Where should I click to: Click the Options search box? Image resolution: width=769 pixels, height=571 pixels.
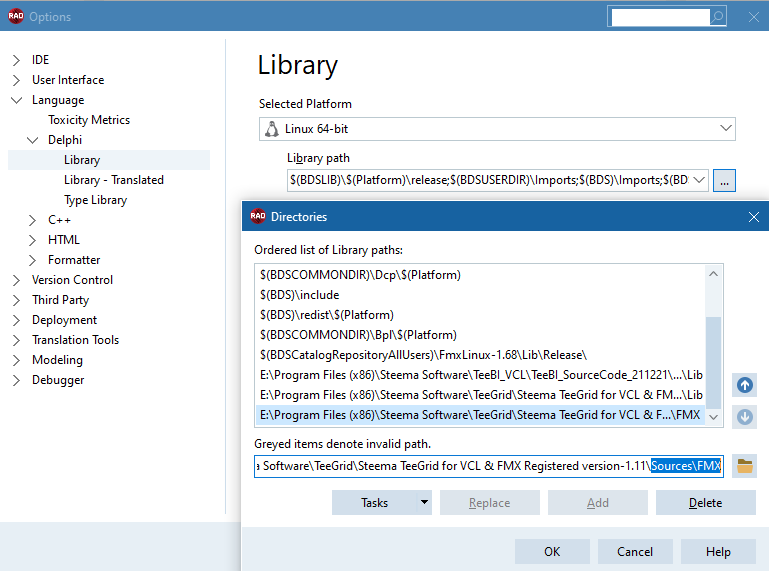coord(660,17)
